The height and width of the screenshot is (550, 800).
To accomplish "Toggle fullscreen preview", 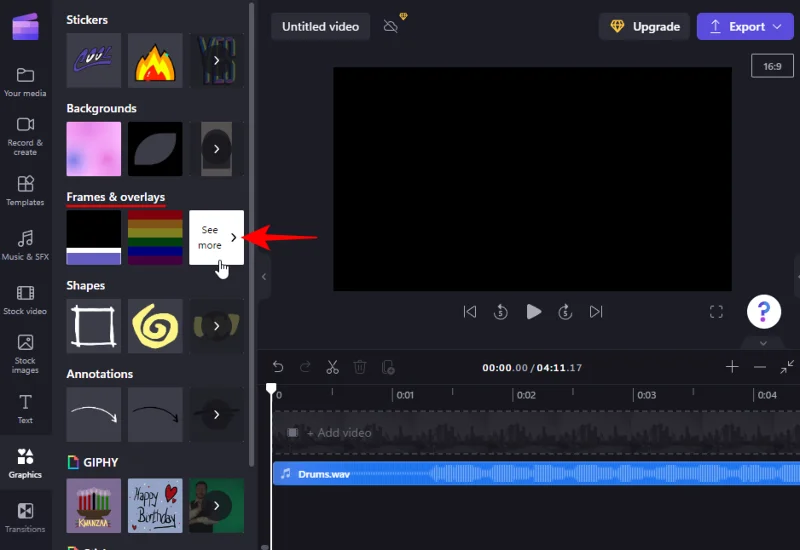I will coord(716,312).
